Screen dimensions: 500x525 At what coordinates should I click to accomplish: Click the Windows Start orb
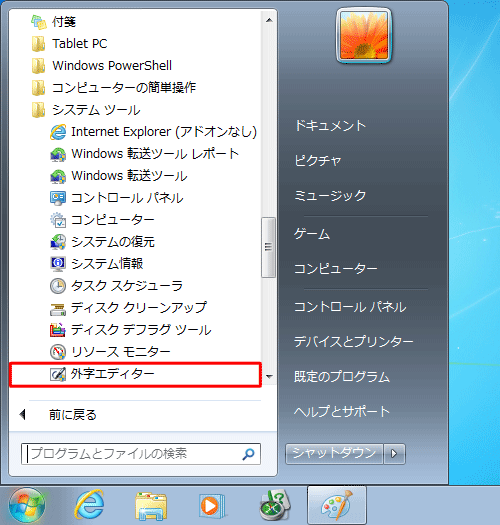(x=27, y=506)
